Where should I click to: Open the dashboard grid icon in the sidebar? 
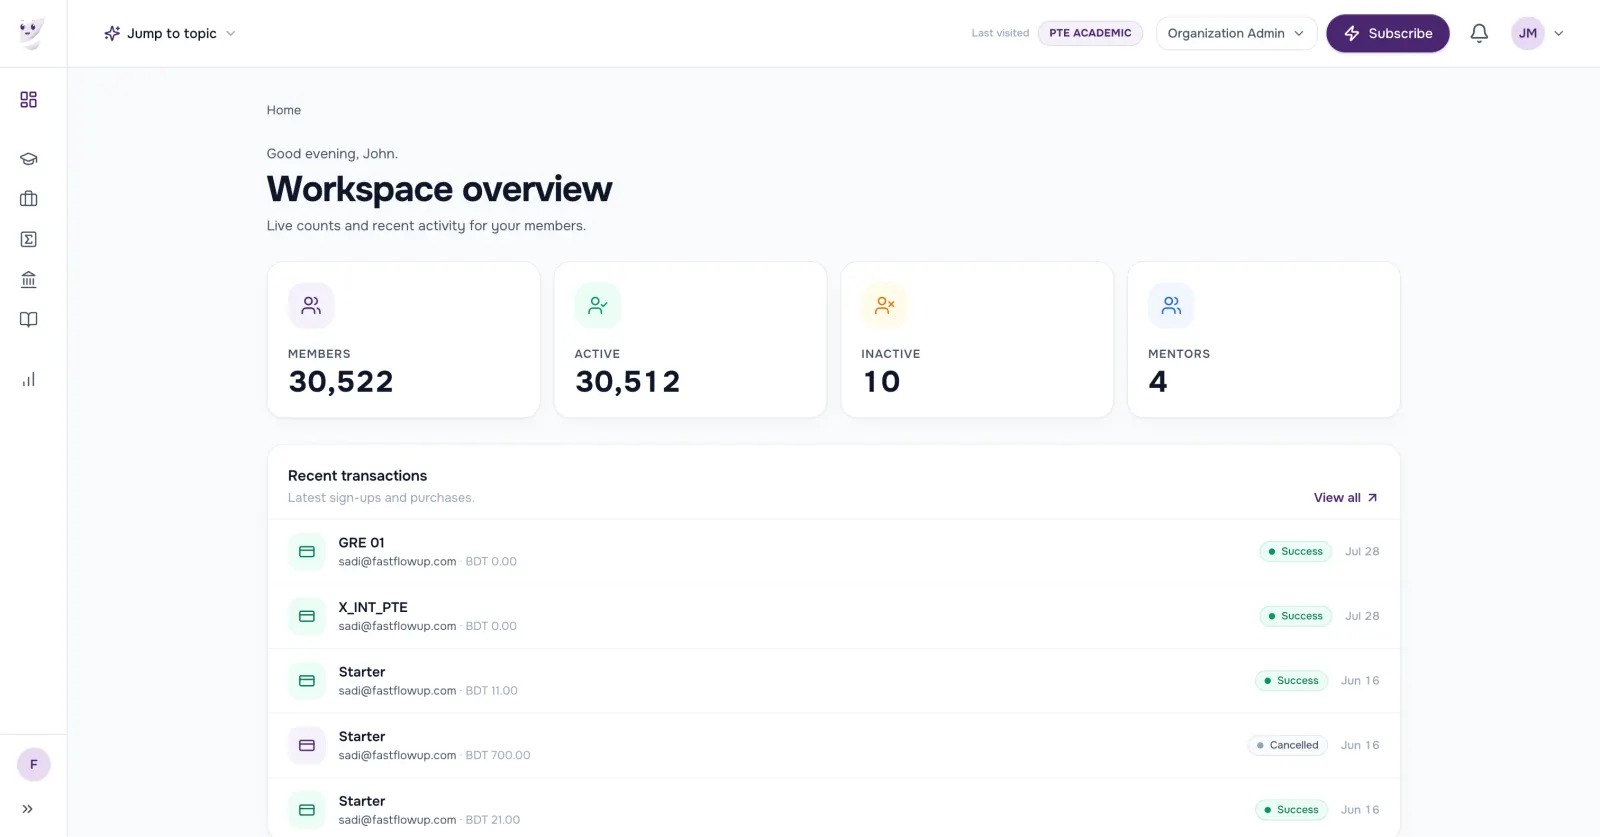coord(29,100)
